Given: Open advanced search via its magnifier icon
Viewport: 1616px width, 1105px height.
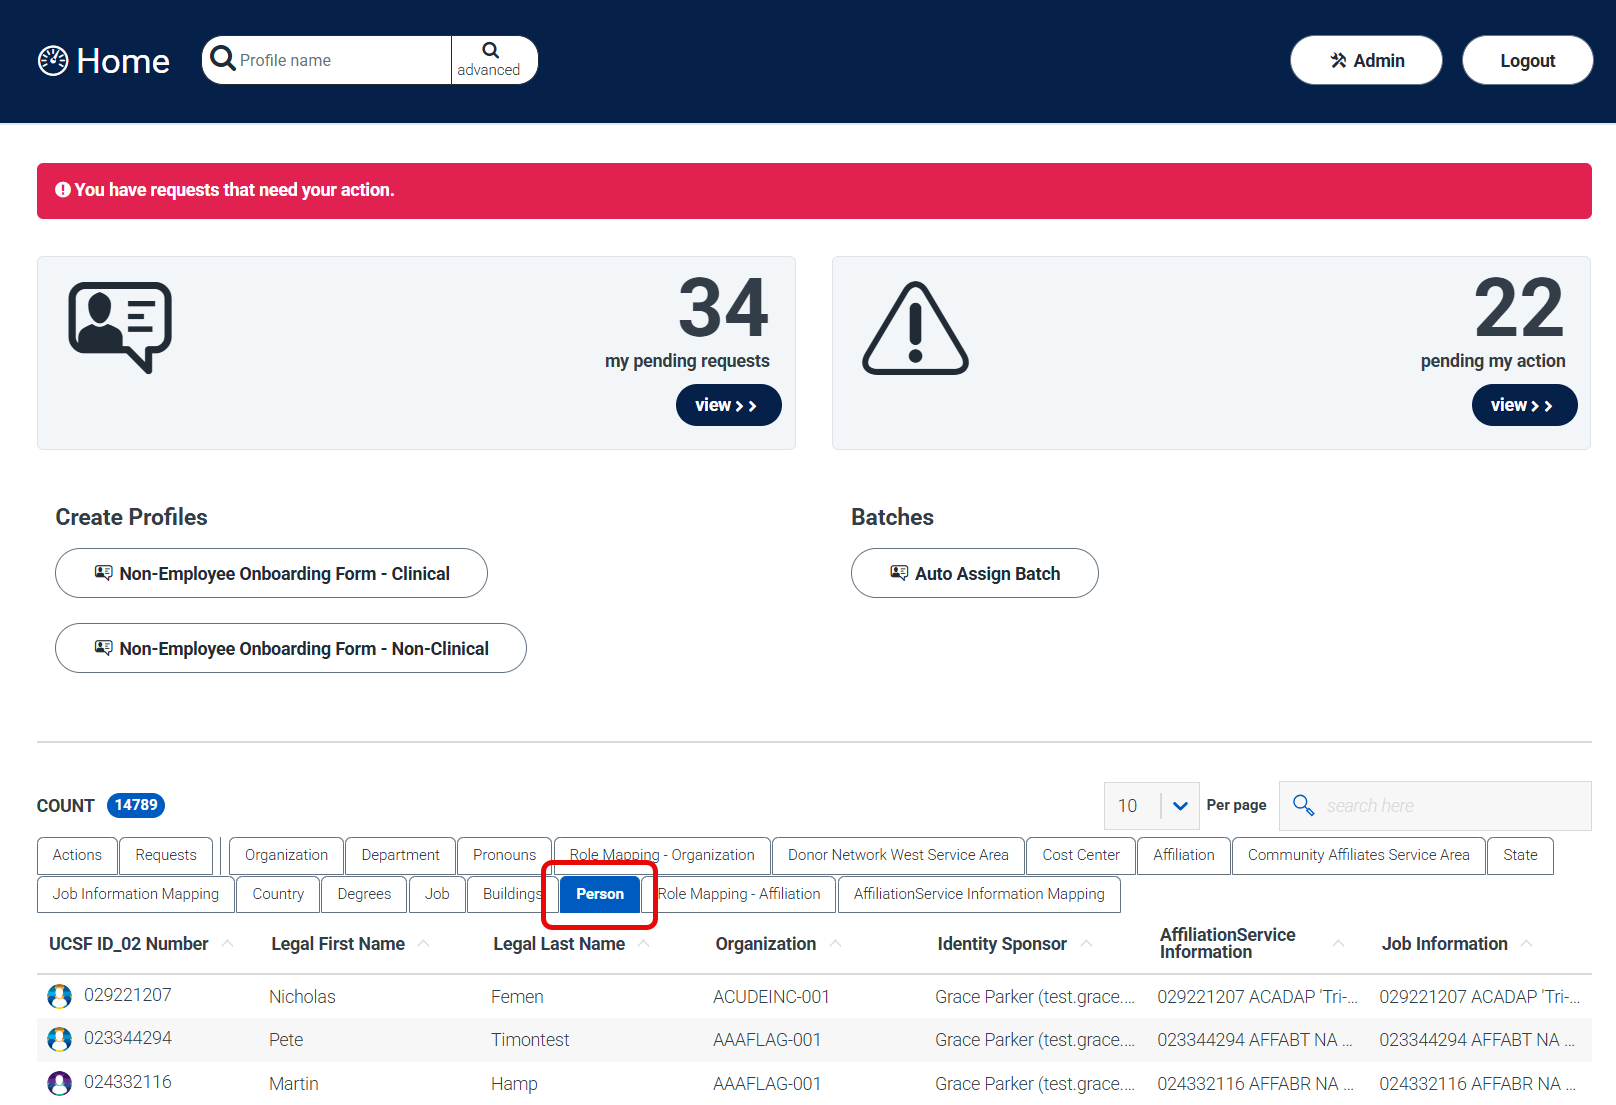Looking at the screenshot, I should click(489, 47).
